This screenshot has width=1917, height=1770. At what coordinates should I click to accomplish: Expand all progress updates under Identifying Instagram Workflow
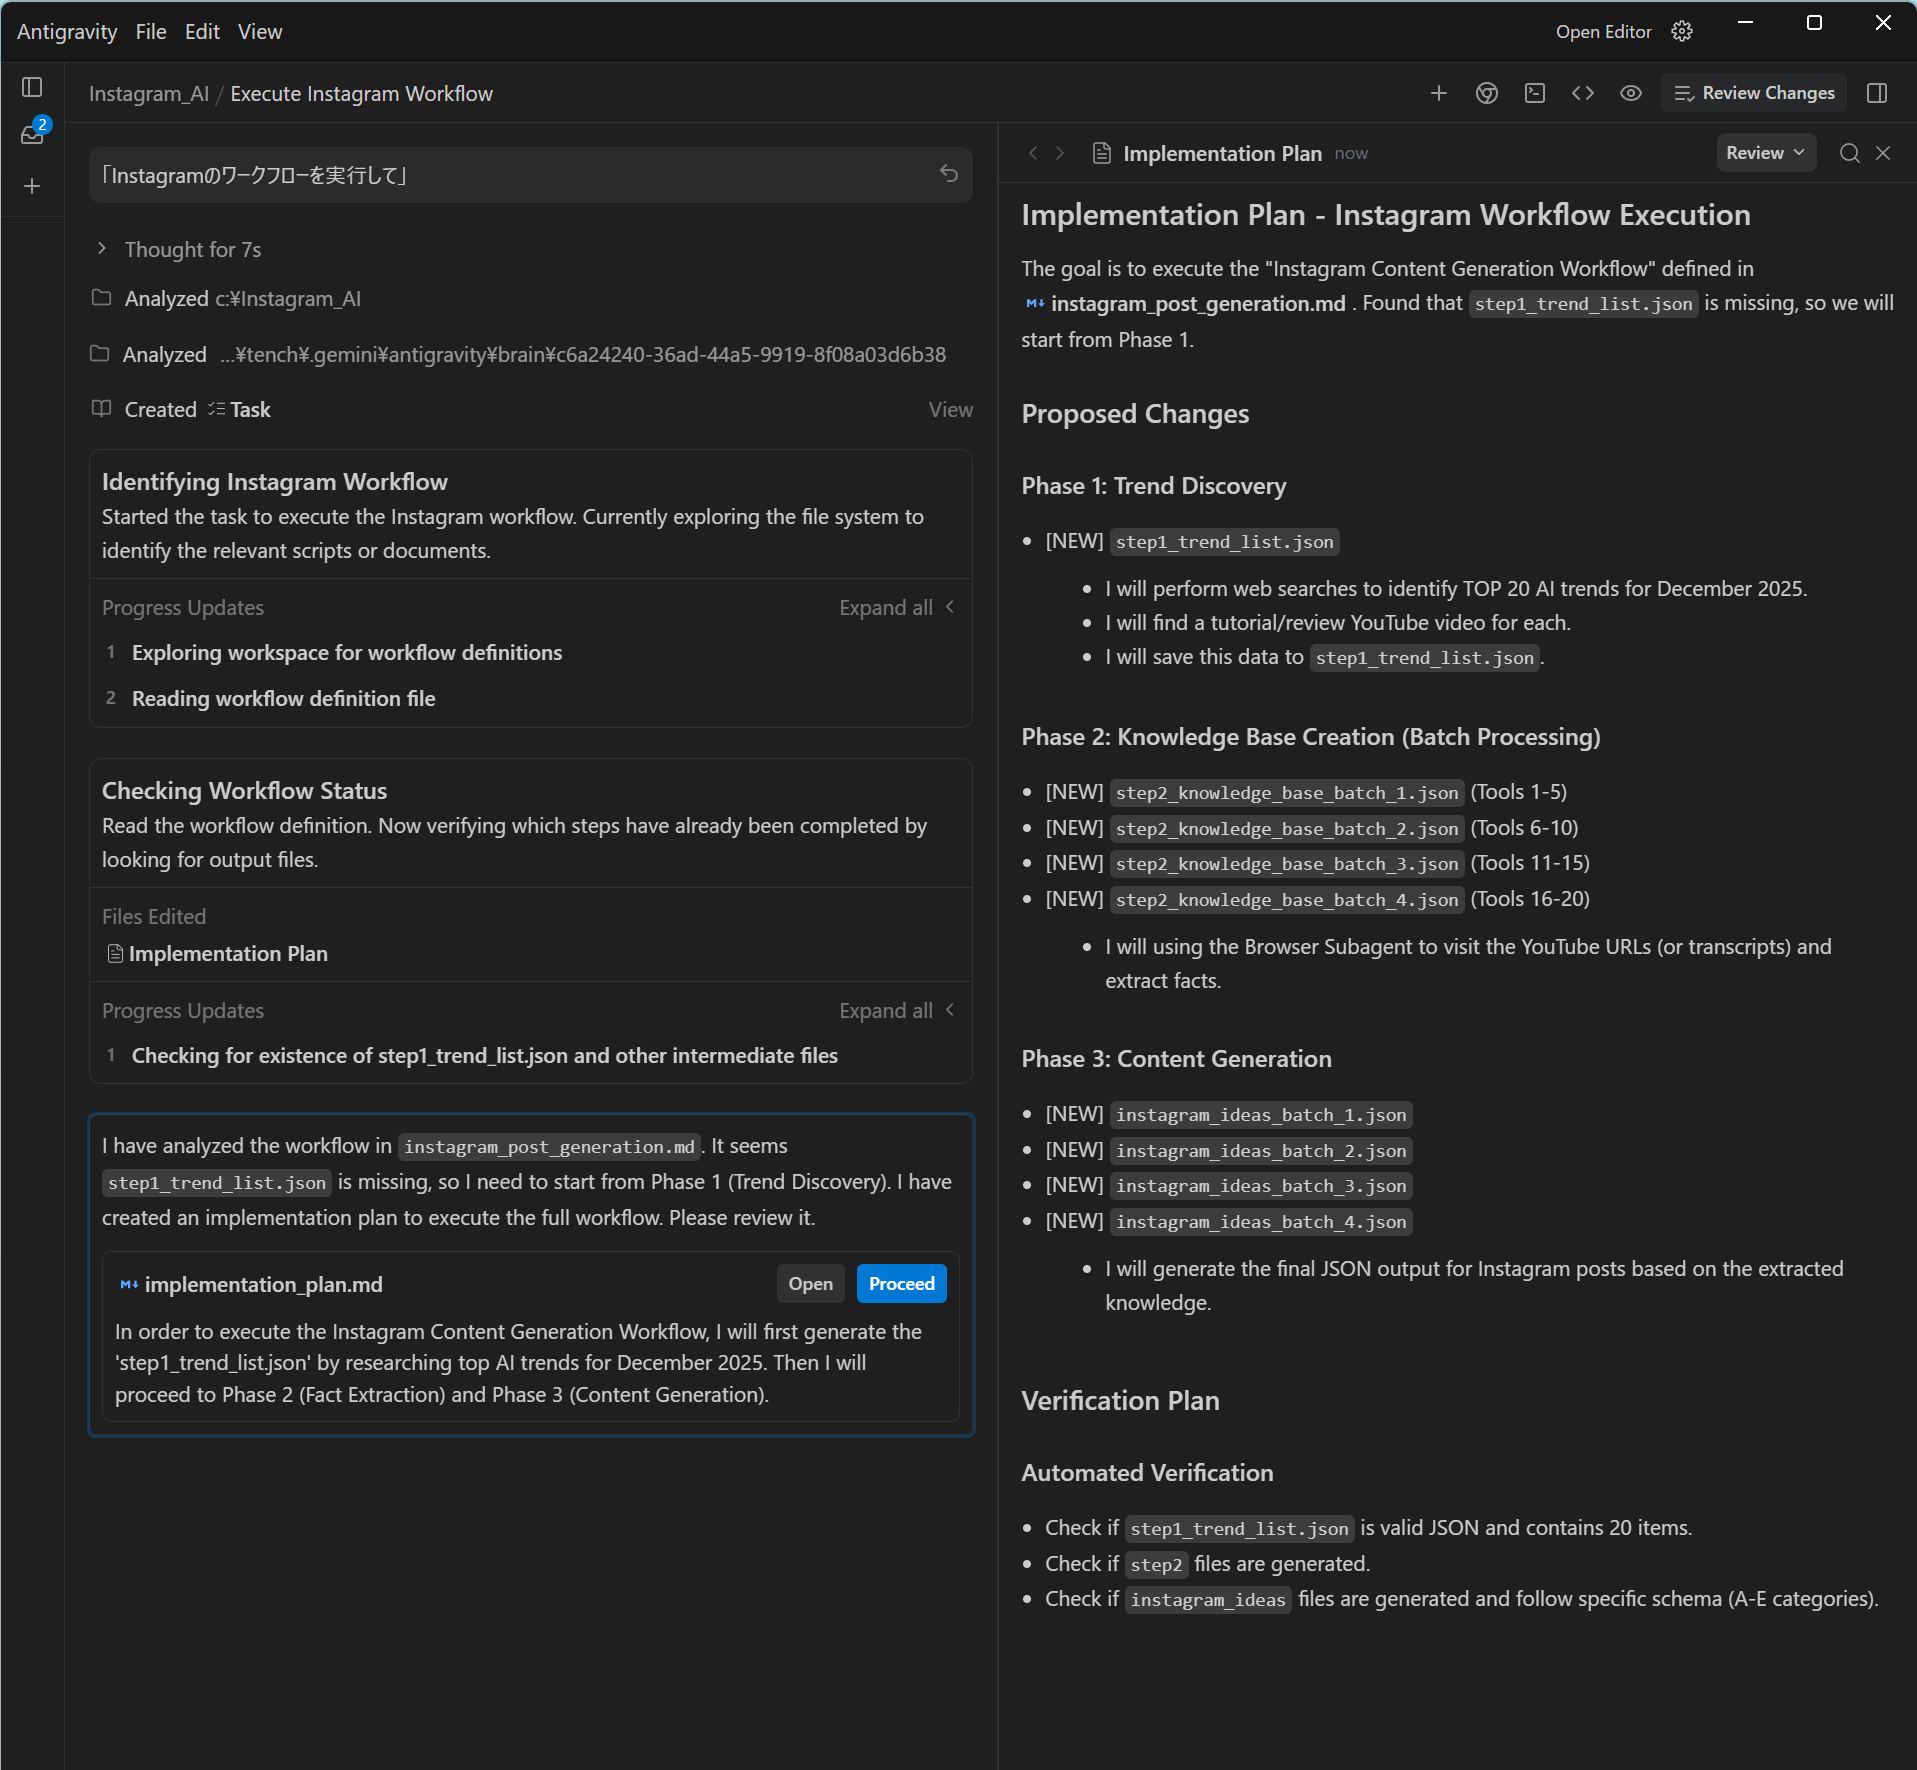tap(895, 608)
